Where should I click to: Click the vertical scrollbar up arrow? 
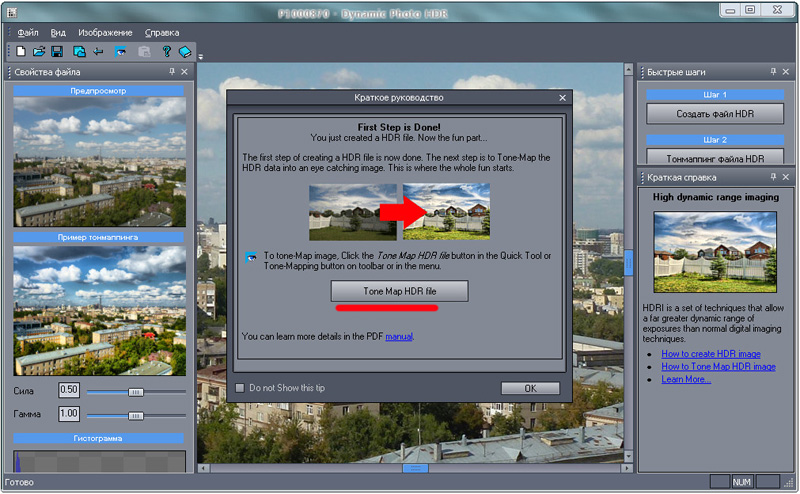(629, 70)
